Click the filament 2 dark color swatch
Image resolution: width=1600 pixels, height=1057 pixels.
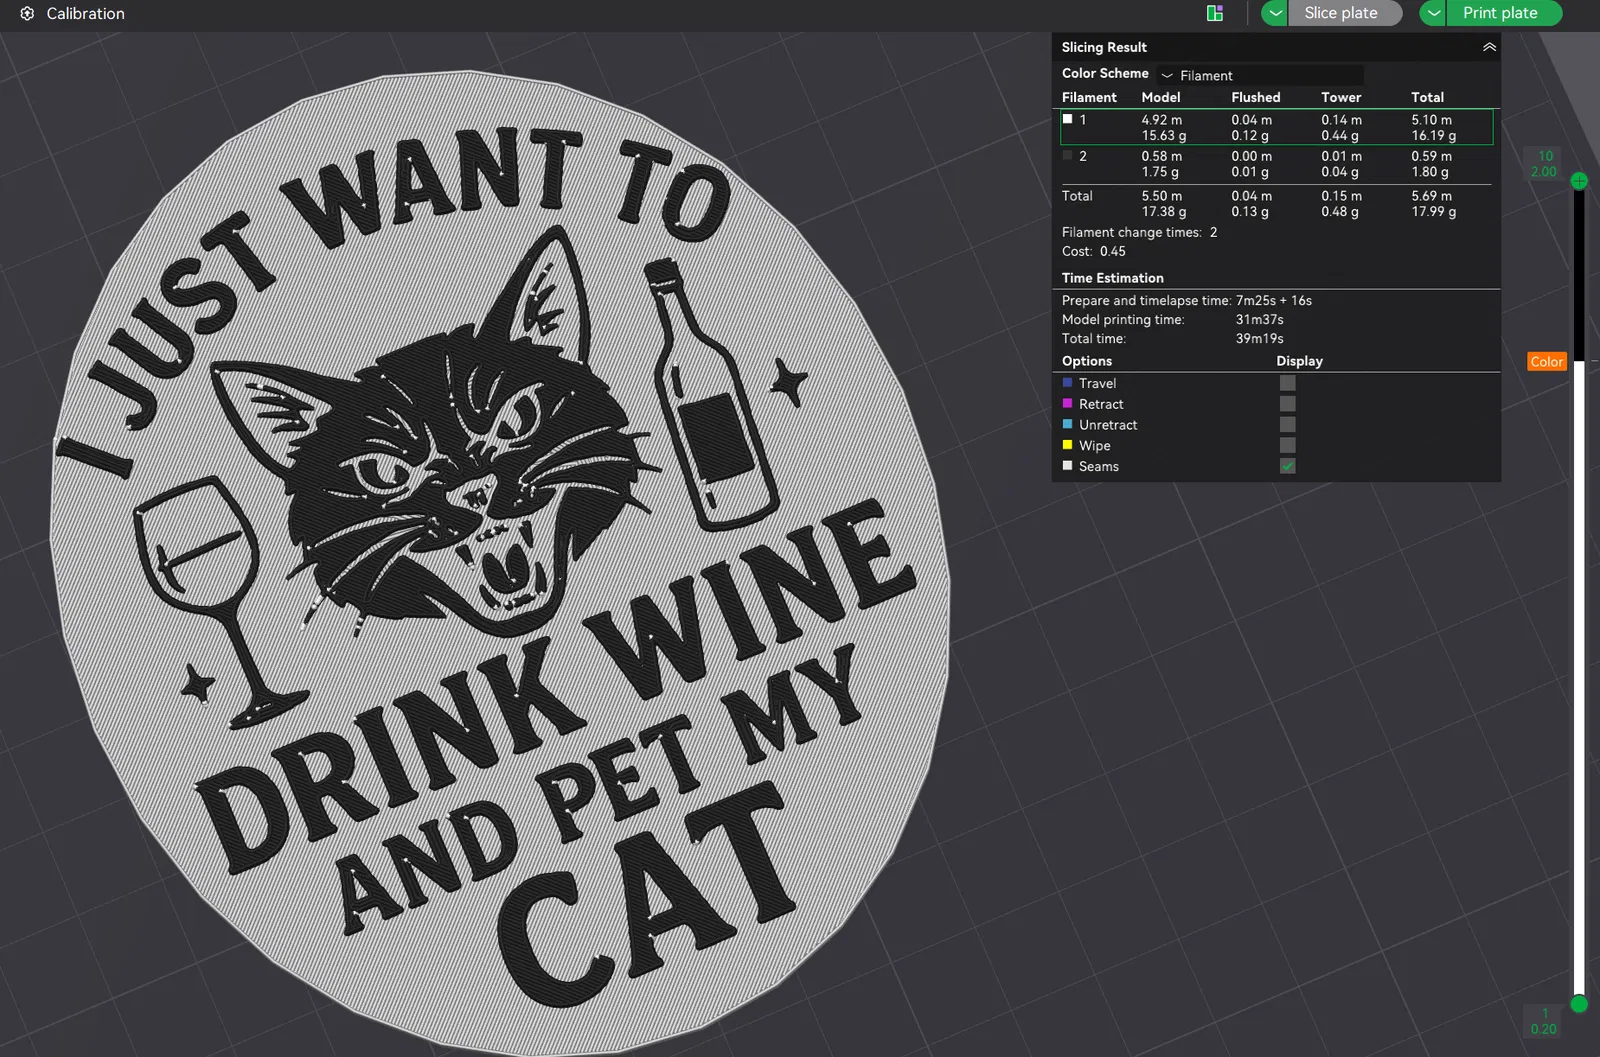click(1067, 156)
